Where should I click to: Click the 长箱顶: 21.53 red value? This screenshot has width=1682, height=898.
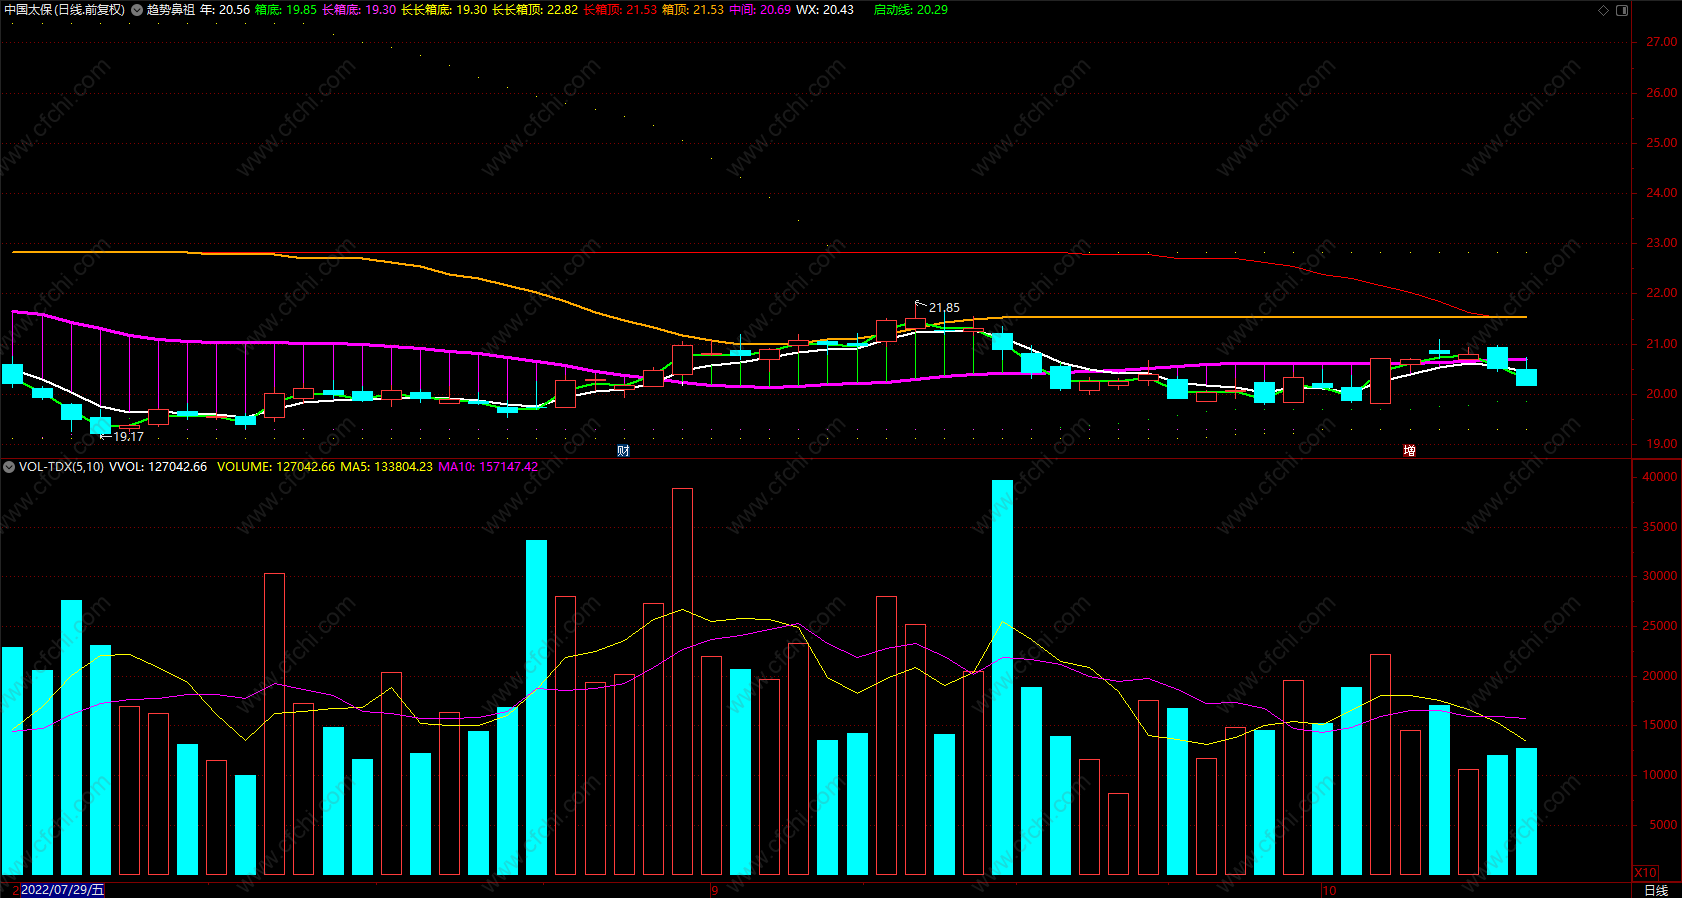coord(620,10)
